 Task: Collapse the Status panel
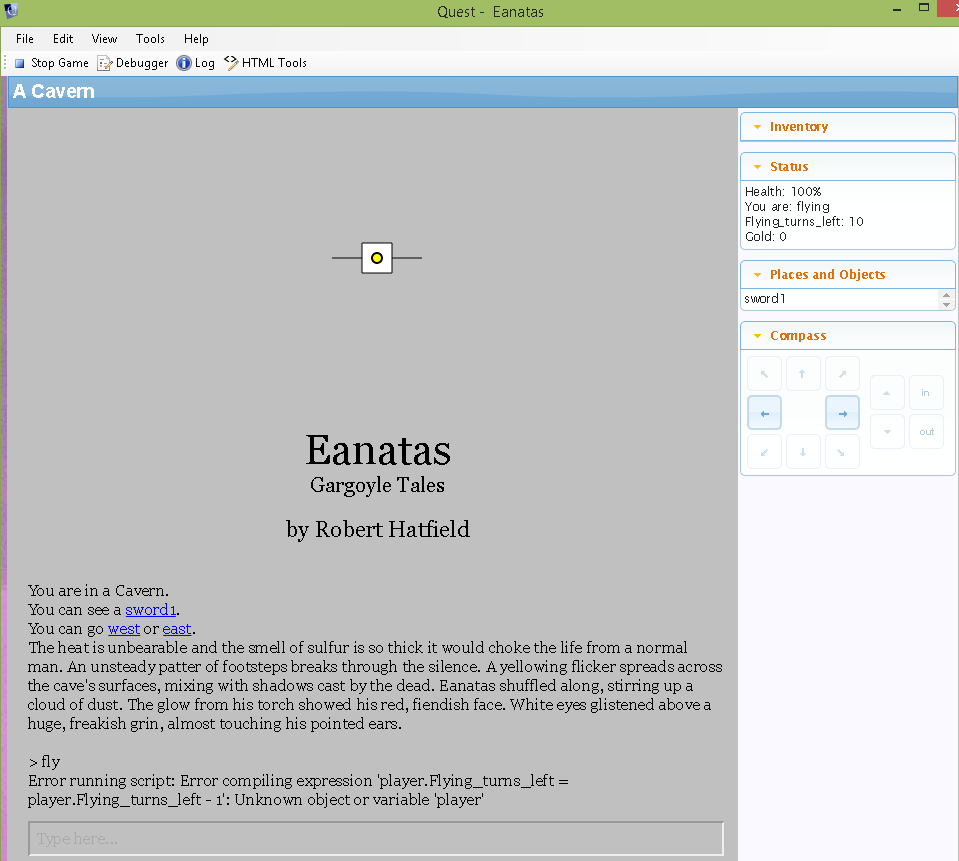[757, 167]
